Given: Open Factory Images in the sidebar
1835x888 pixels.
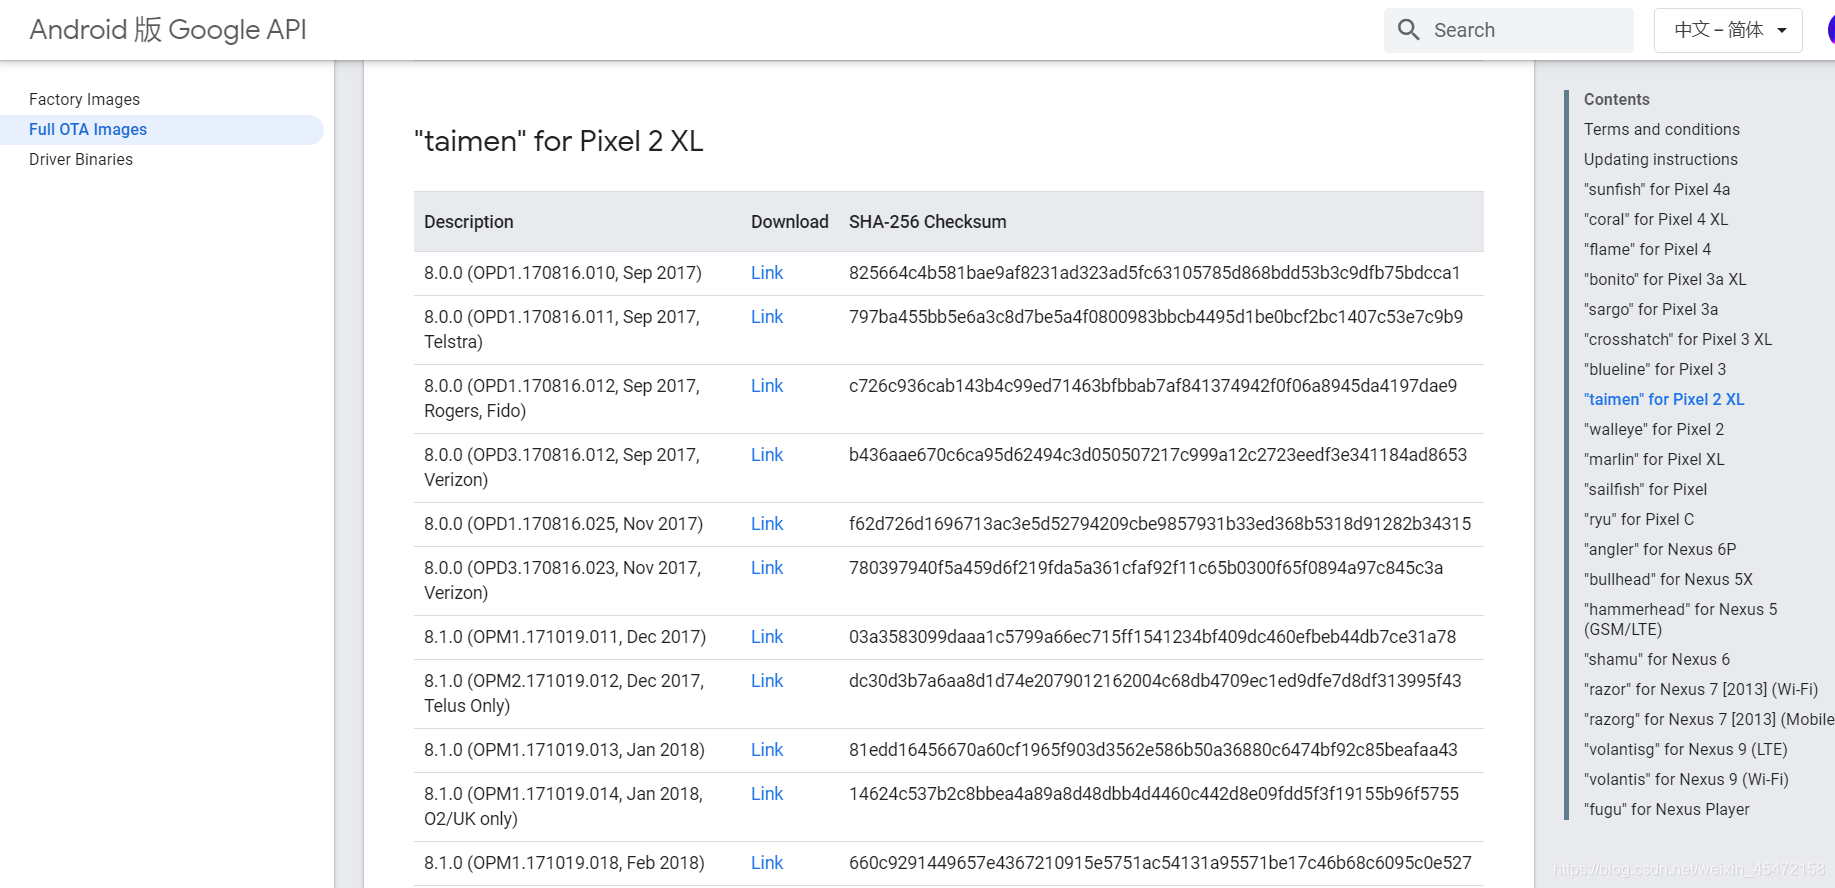Looking at the screenshot, I should (85, 99).
